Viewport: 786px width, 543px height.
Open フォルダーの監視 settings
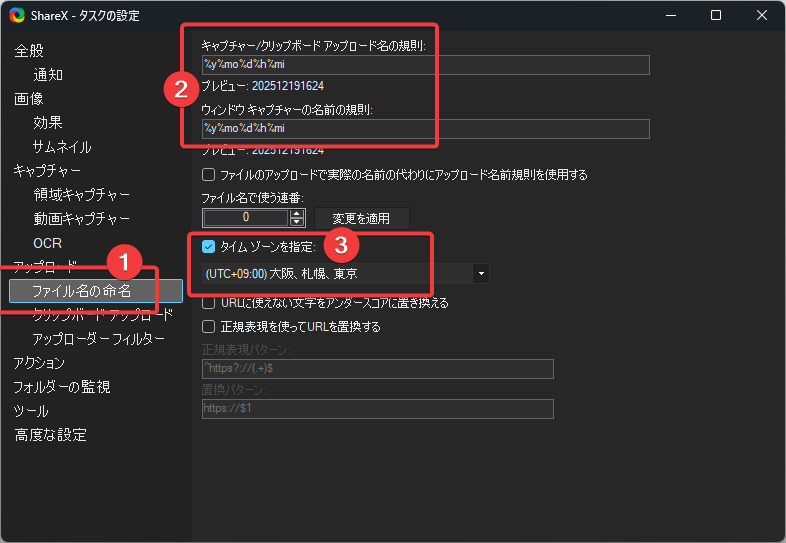point(61,387)
